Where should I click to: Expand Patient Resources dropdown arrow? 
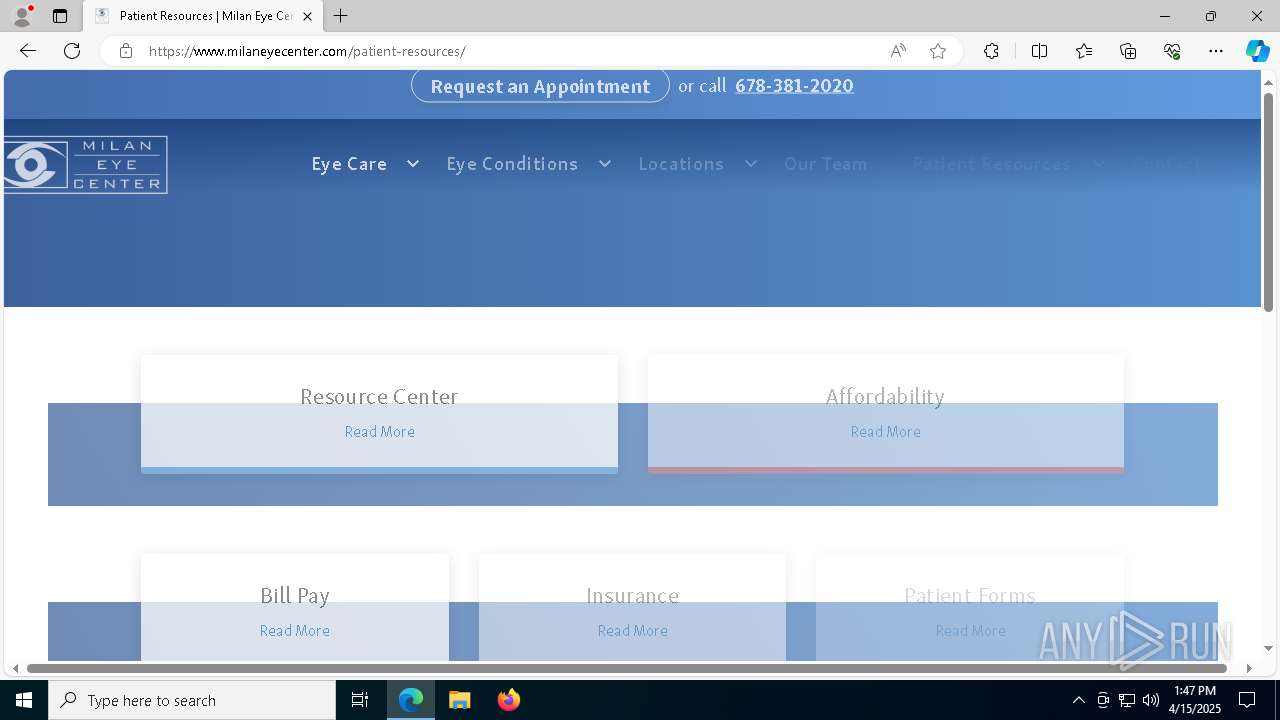point(1098,164)
